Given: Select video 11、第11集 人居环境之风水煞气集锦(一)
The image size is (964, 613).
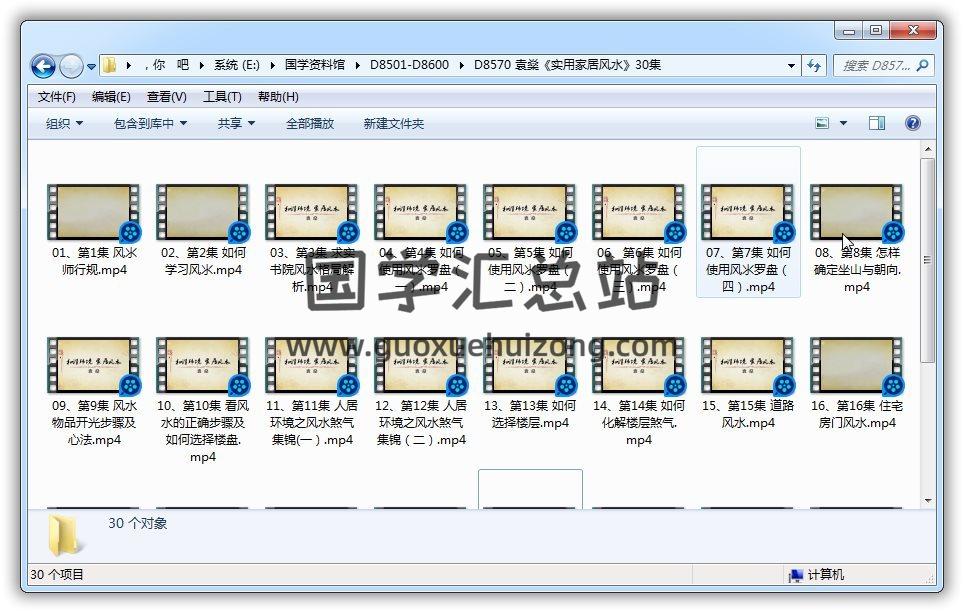Looking at the screenshot, I should (x=312, y=390).
